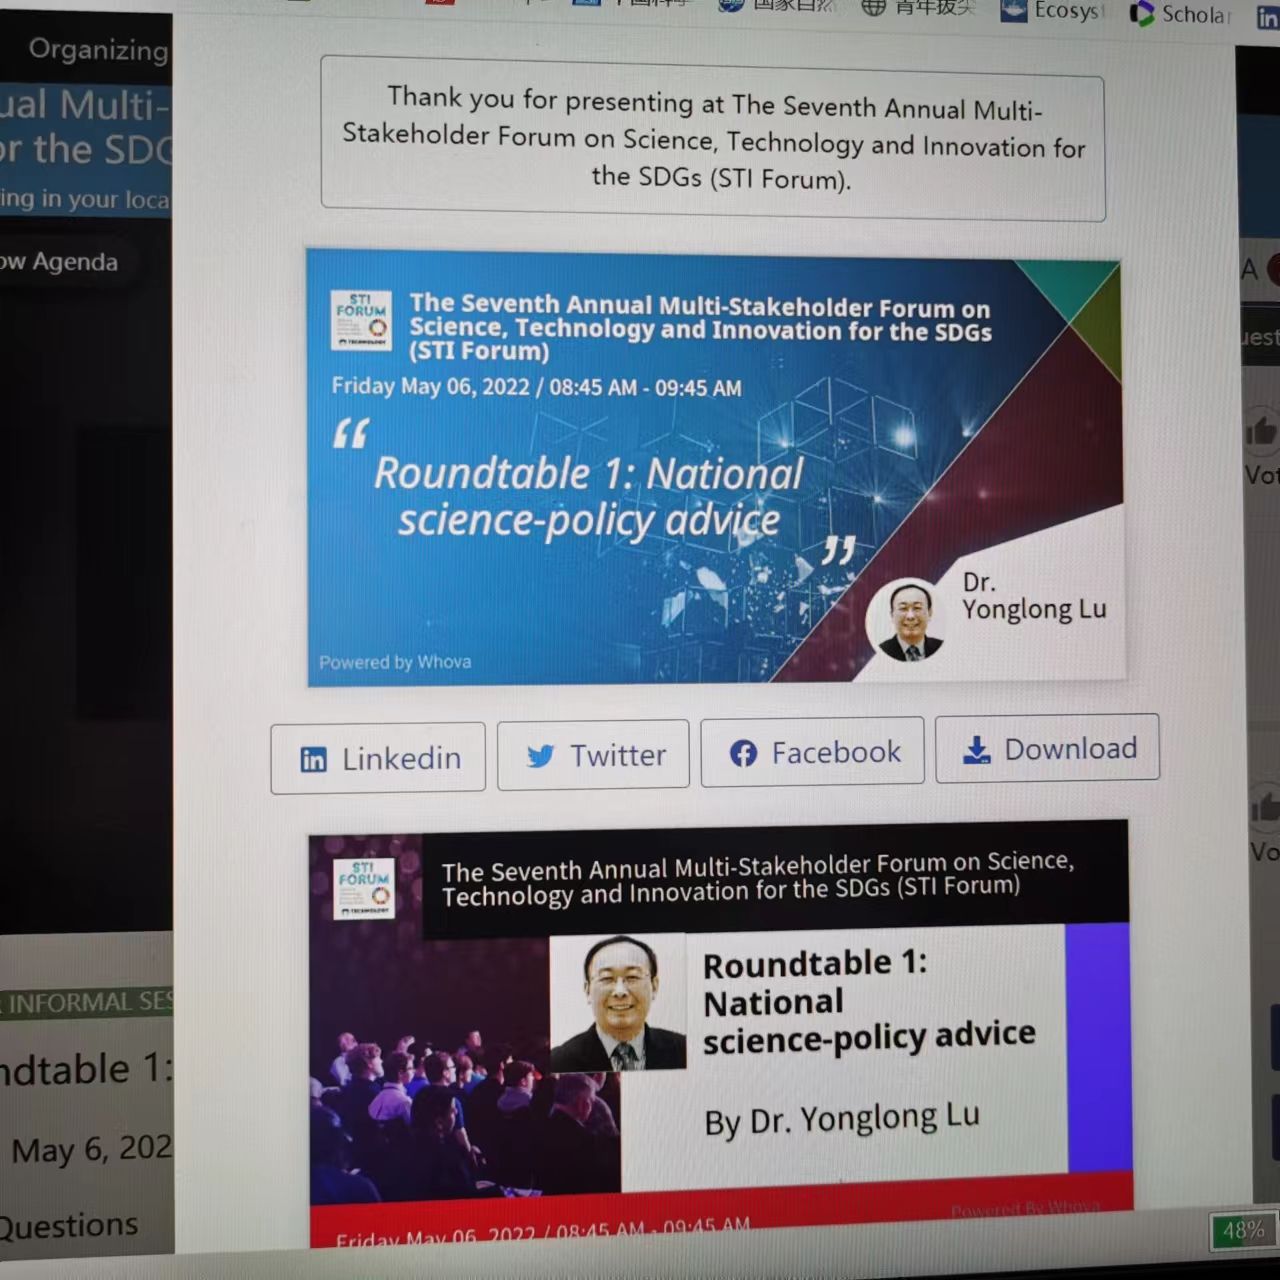
Task: Click the thank you message text box
Action: (713, 138)
